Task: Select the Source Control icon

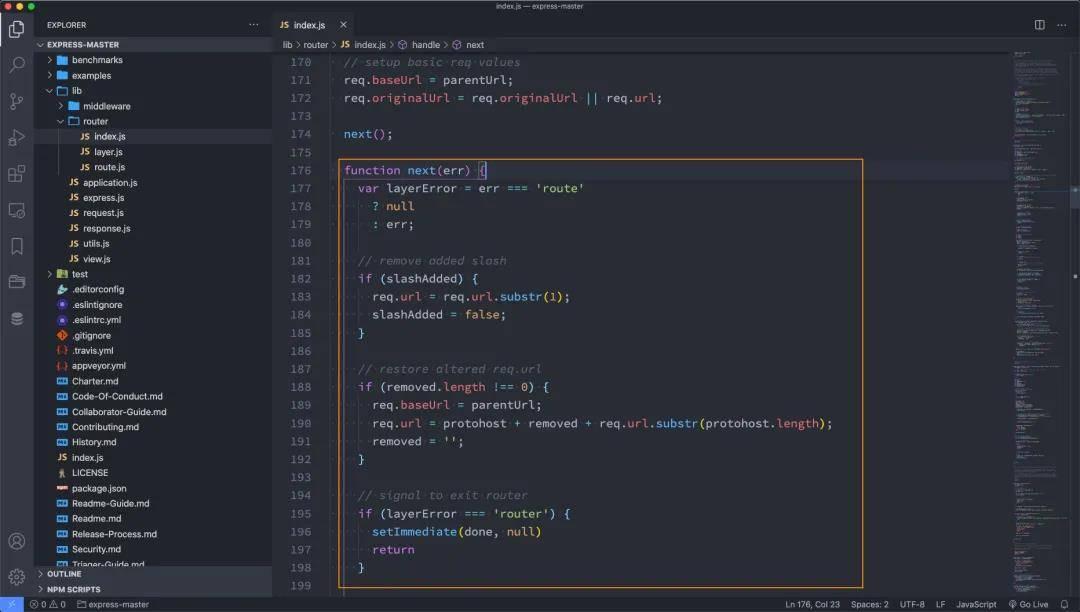Action: [15, 100]
